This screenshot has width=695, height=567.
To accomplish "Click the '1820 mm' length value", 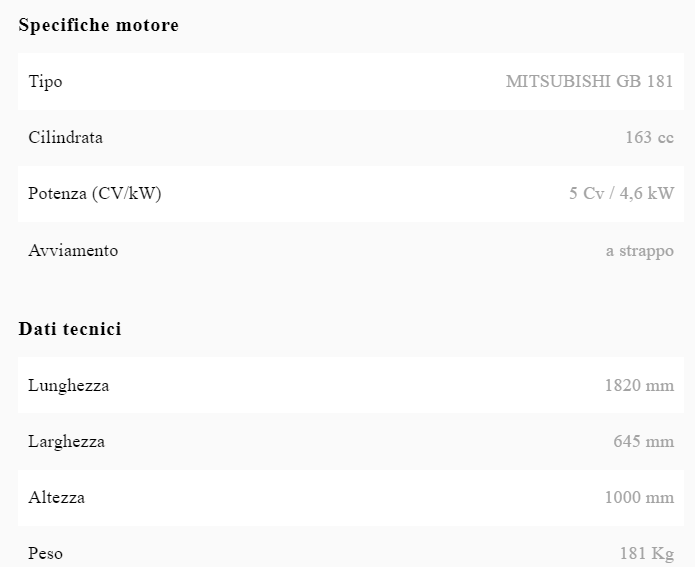I will [639, 385].
